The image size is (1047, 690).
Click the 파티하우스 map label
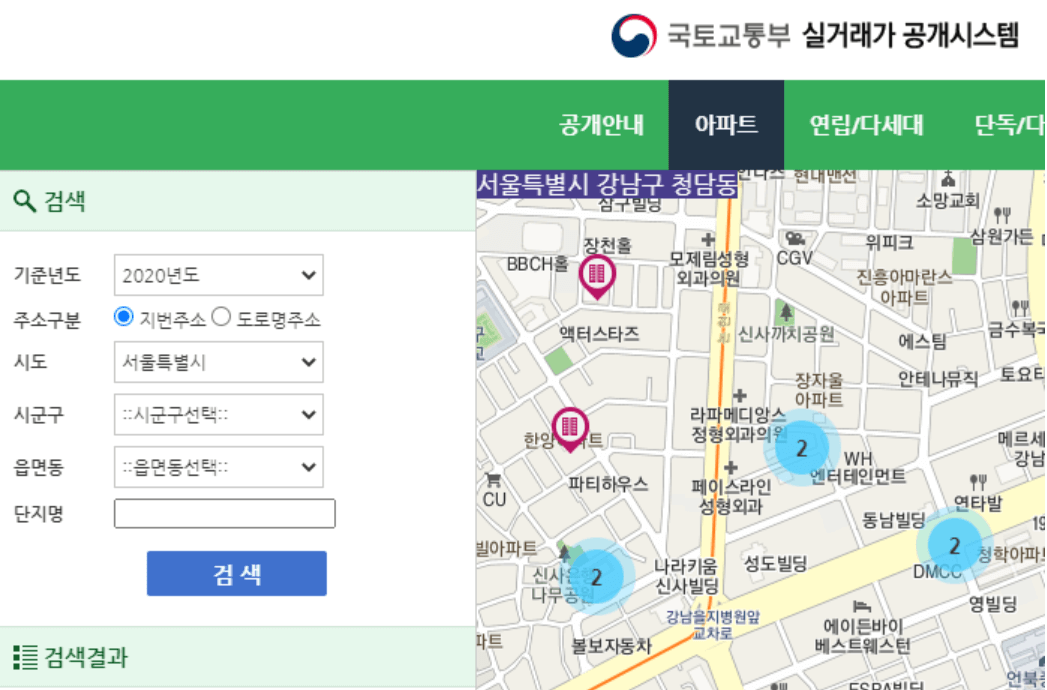click(608, 484)
